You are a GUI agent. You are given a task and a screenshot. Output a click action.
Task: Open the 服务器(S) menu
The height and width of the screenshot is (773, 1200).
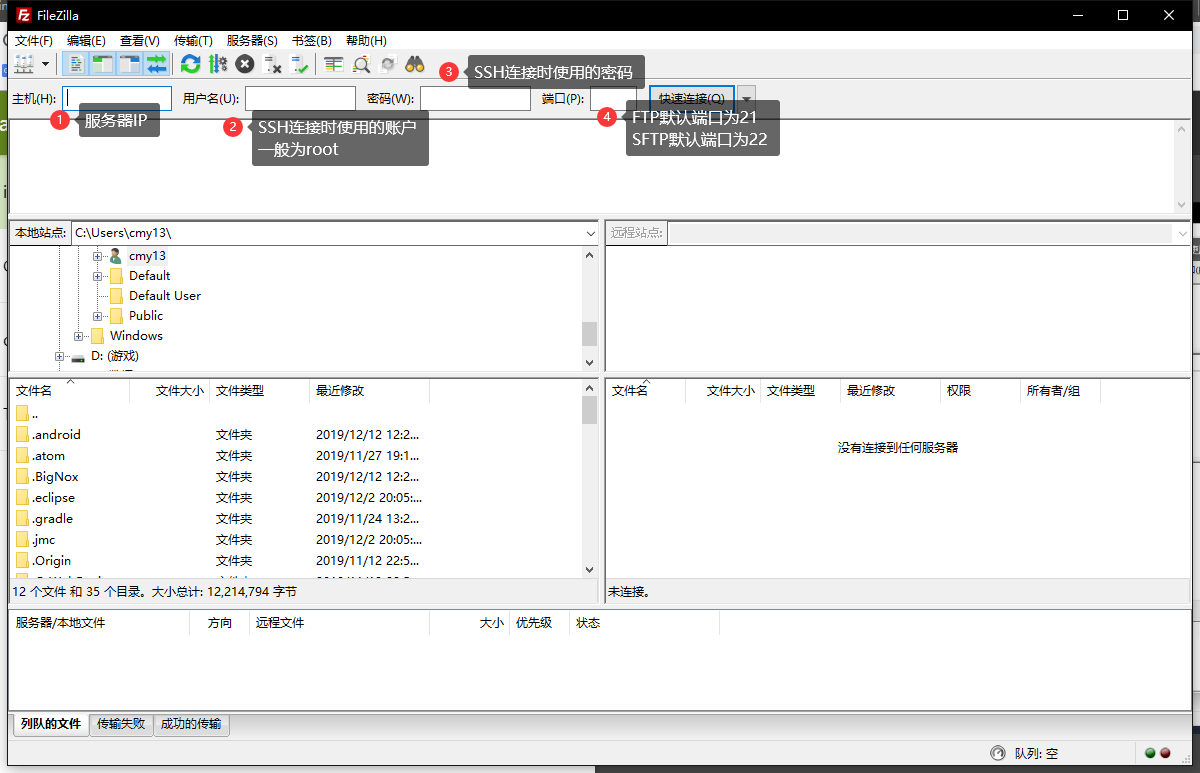coord(252,40)
